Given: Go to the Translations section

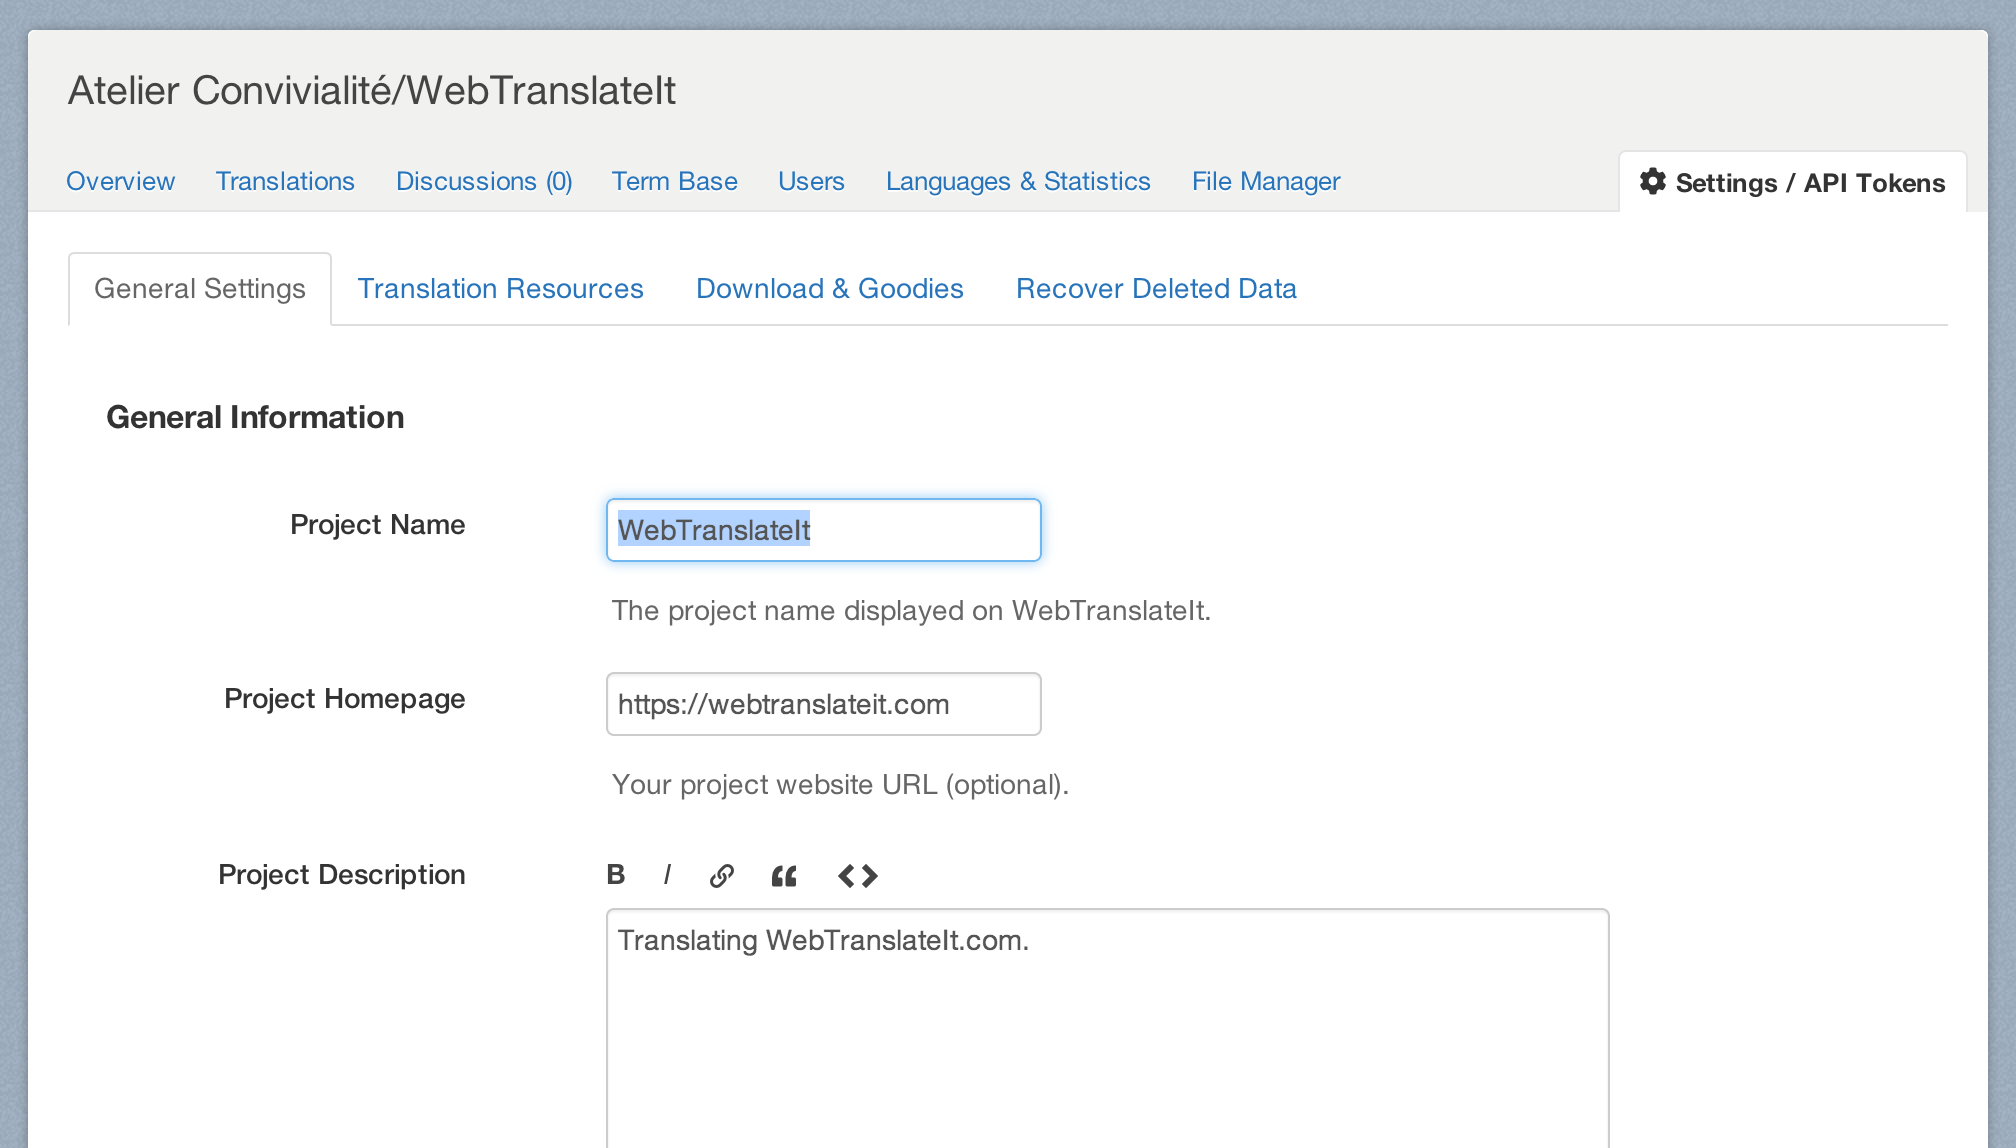Looking at the screenshot, I should (x=285, y=182).
